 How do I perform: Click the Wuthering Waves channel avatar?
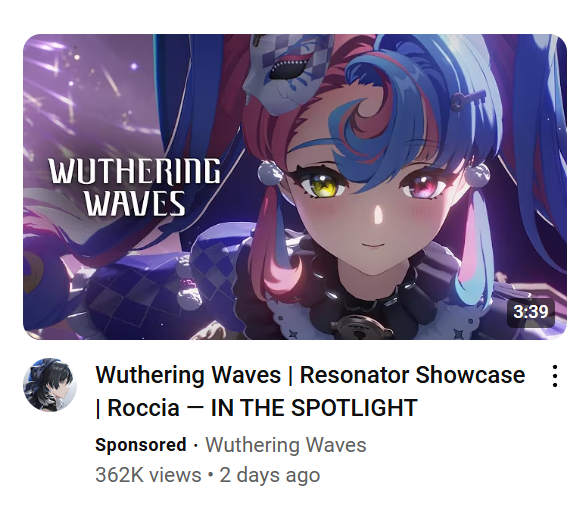[50, 384]
